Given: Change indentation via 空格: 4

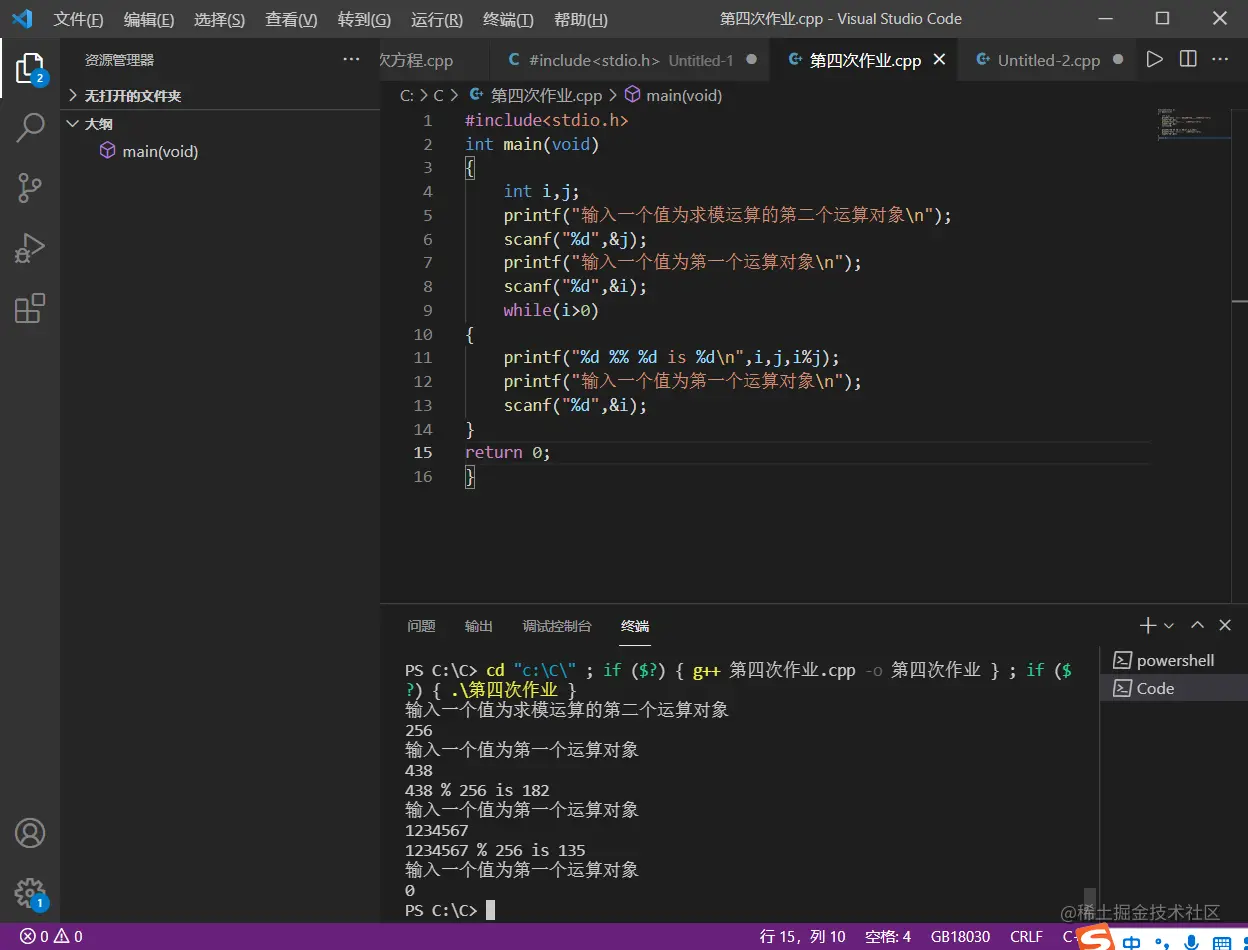Looking at the screenshot, I should tap(888, 937).
